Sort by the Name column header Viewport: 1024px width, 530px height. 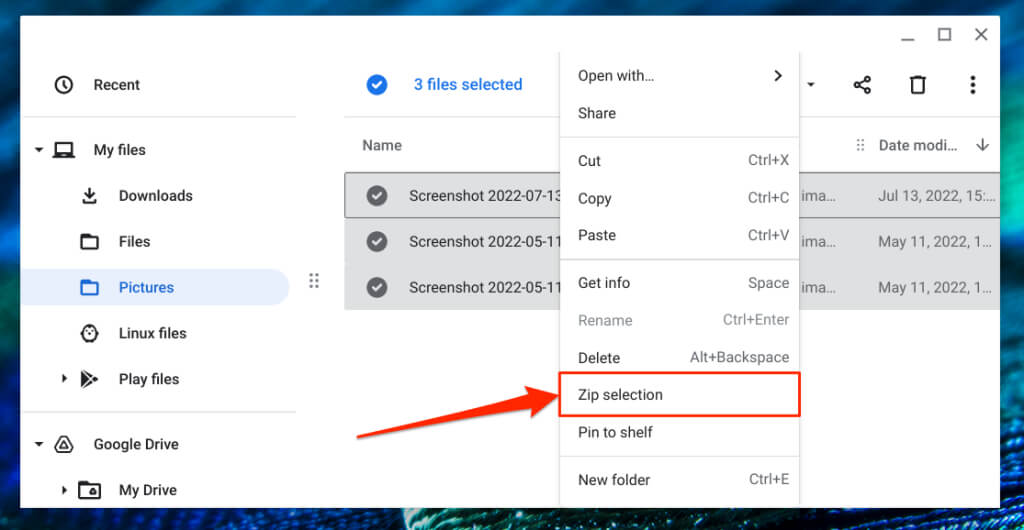[382, 145]
